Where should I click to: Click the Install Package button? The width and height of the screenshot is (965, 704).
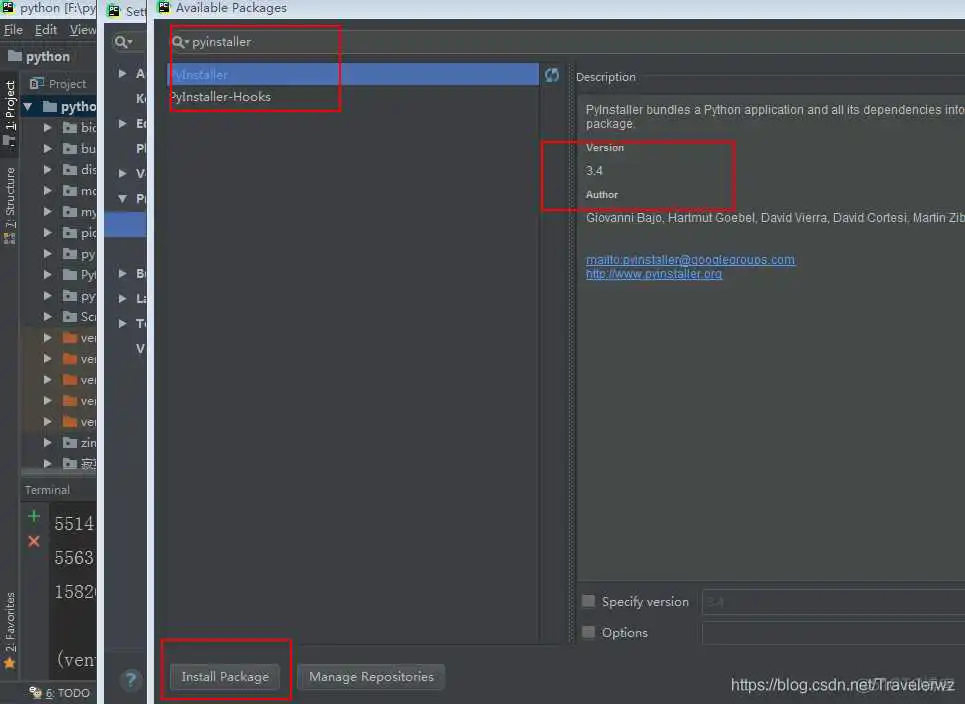(225, 677)
